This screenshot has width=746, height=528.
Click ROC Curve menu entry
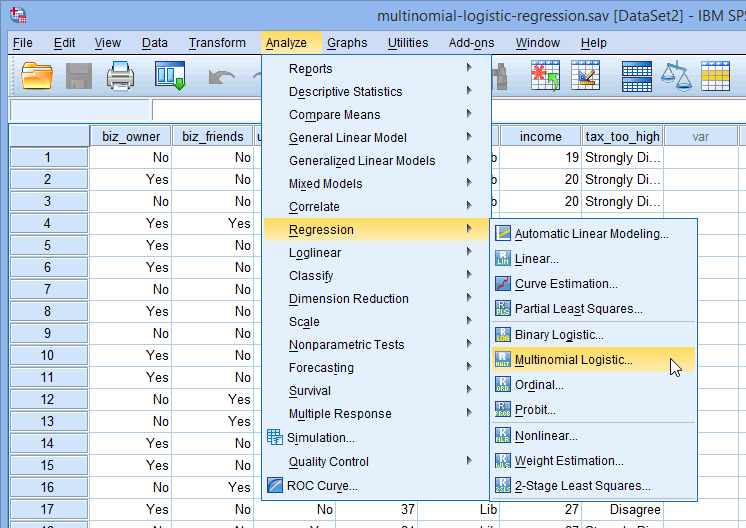(322, 486)
